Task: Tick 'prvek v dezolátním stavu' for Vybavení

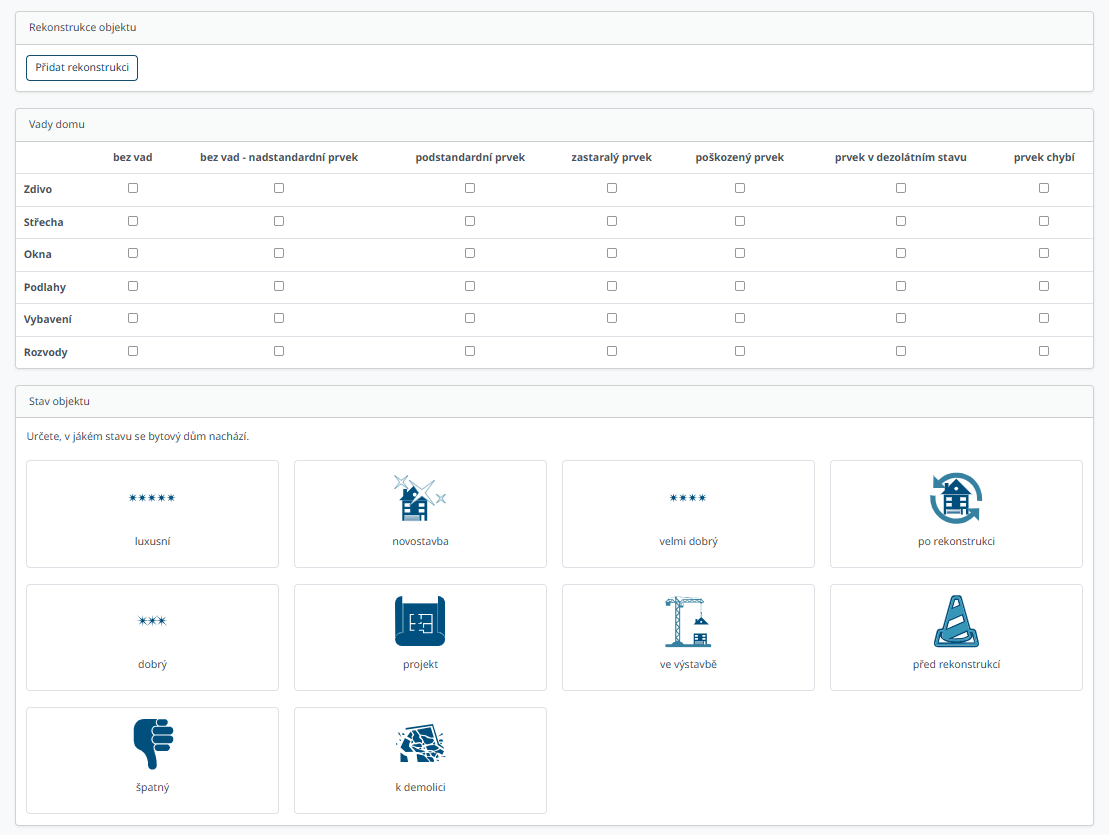Action: click(x=901, y=318)
